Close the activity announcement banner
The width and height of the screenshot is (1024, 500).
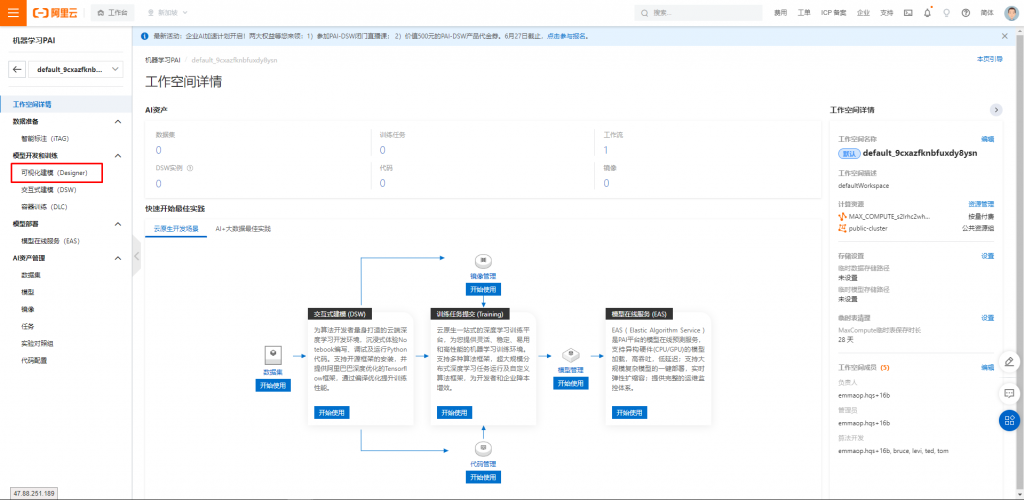(x=1004, y=36)
